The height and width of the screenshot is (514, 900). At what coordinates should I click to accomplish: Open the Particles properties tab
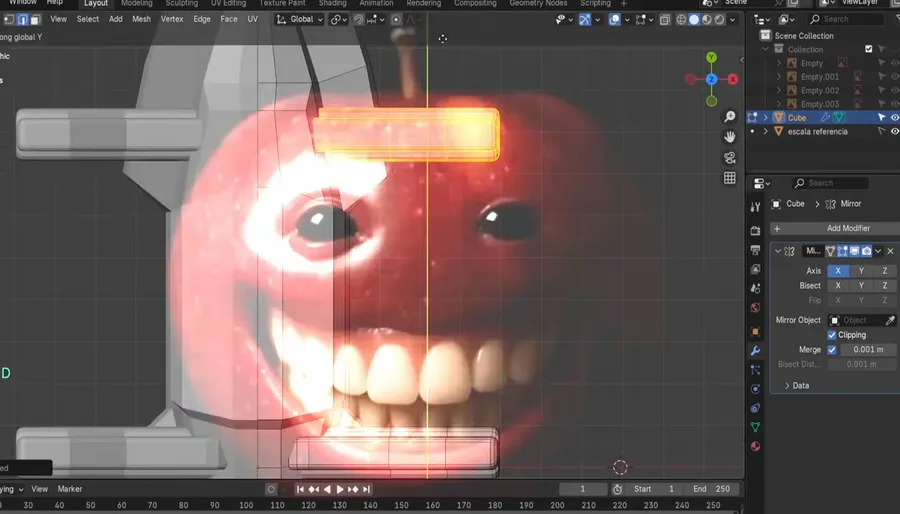(x=755, y=370)
